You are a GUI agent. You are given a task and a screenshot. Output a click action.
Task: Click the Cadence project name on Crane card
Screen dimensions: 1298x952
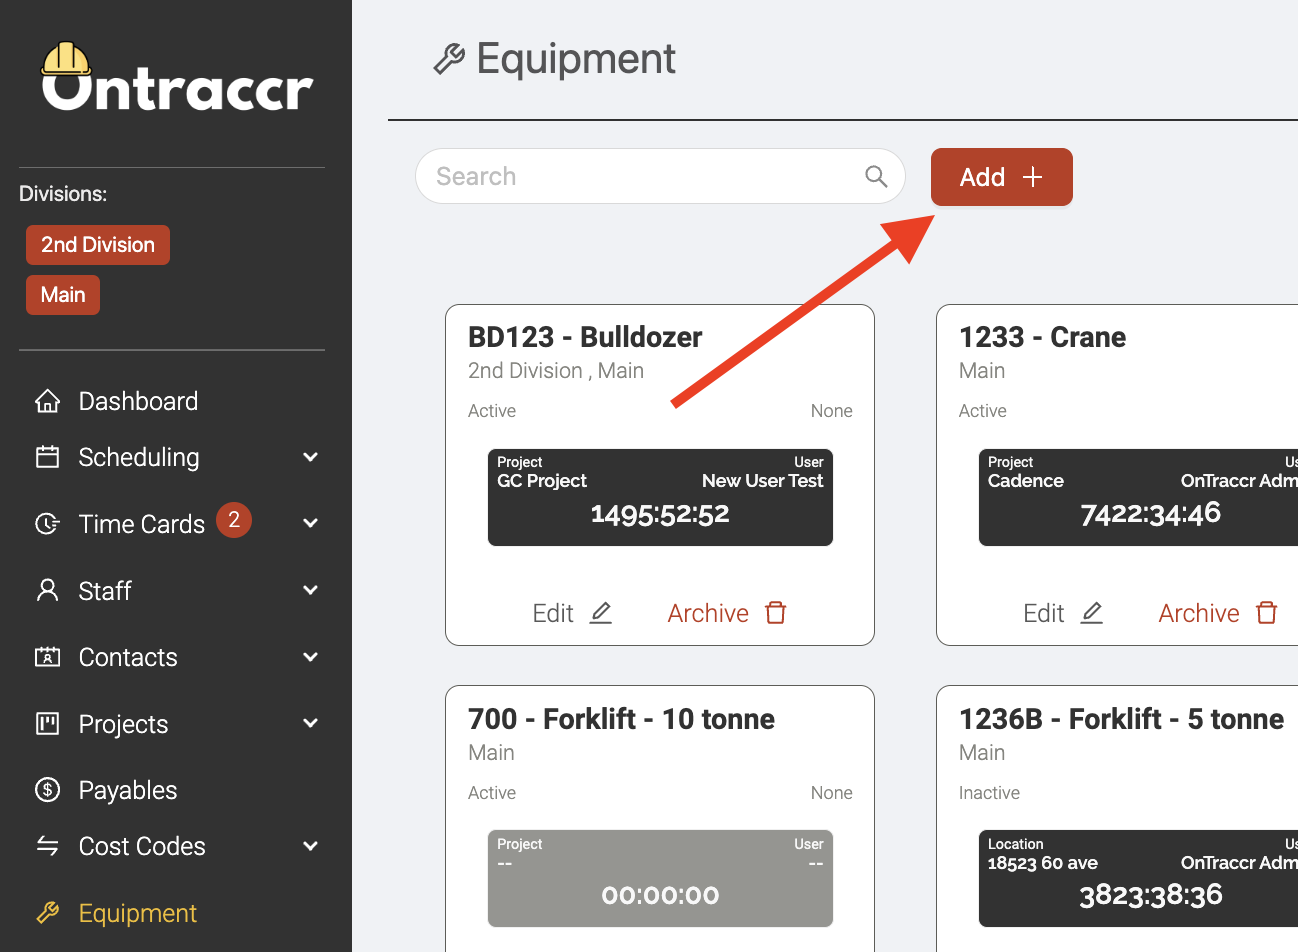[1026, 481]
